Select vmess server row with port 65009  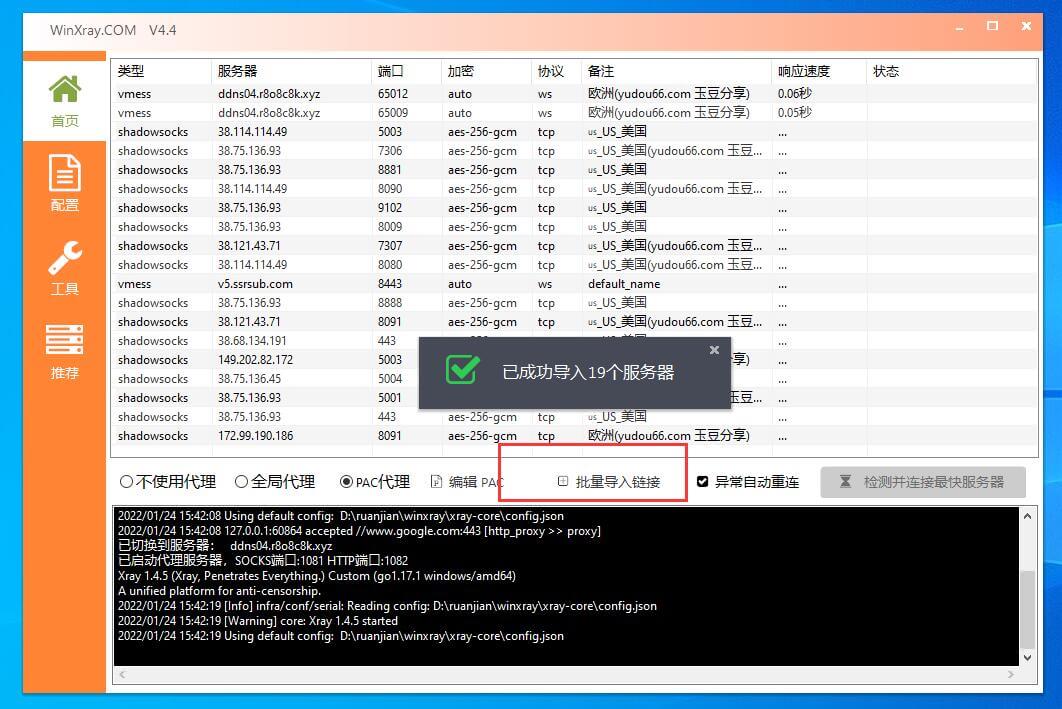574,112
